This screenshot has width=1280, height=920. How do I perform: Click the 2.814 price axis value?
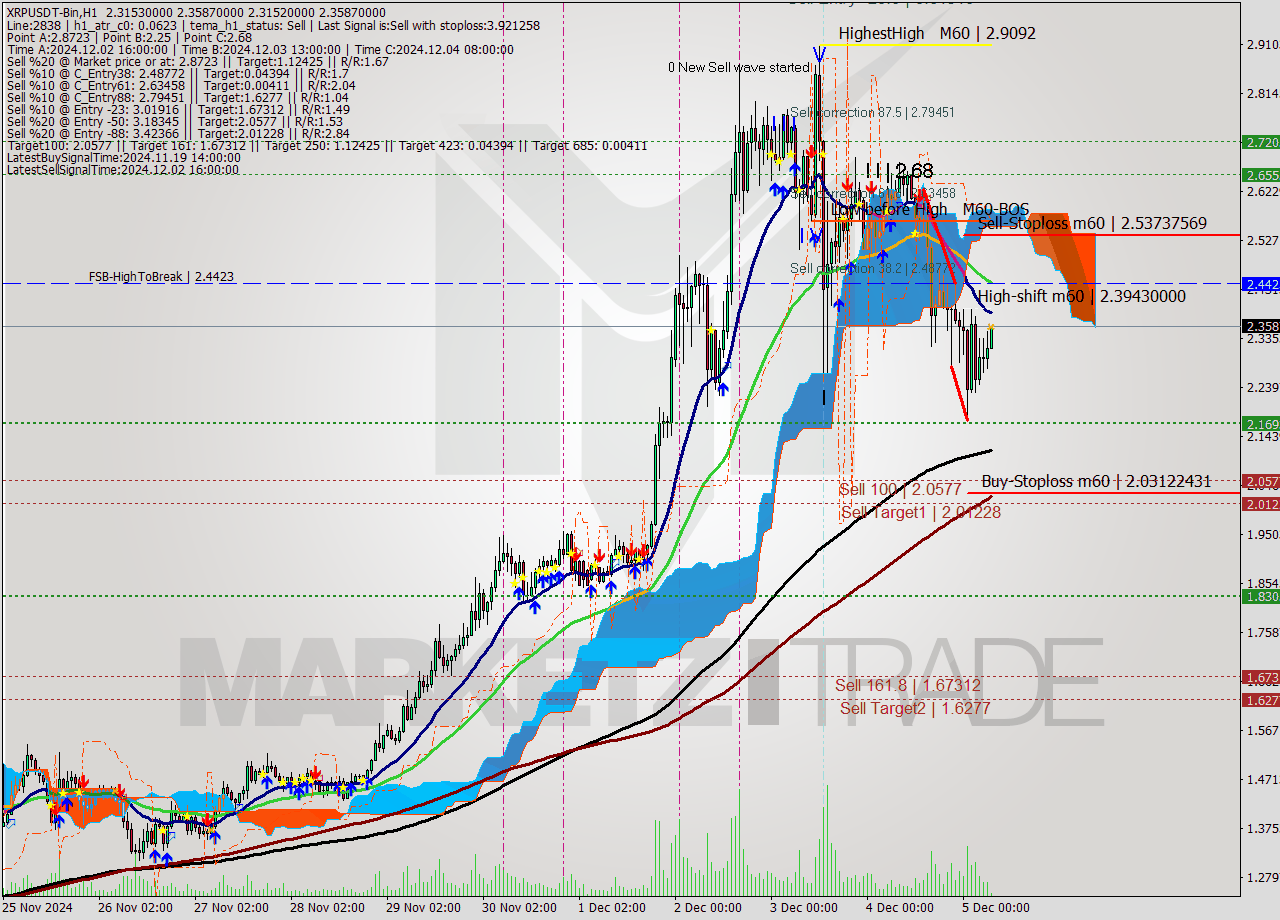click(x=1263, y=93)
